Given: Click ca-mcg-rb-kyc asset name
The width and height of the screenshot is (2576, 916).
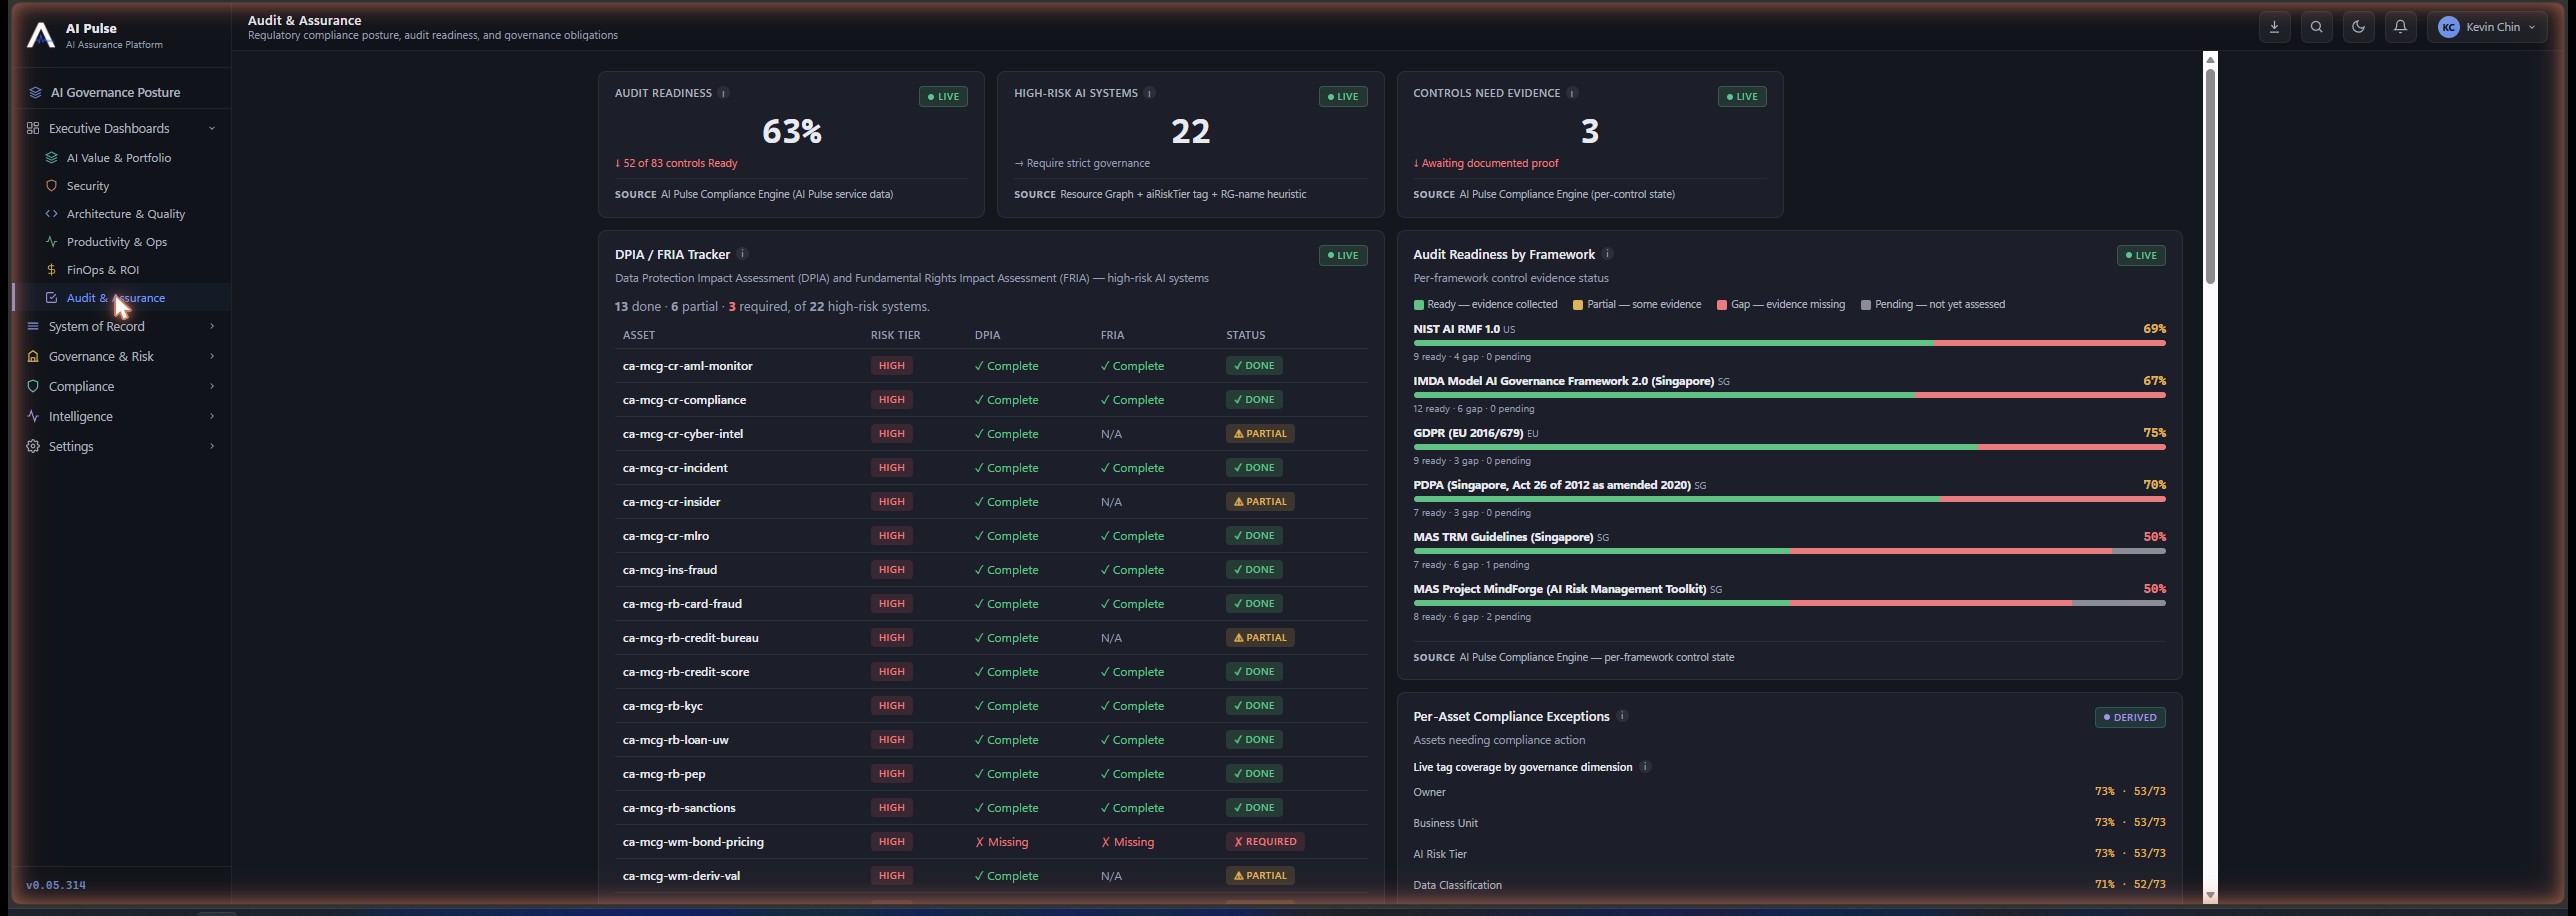Looking at the screenshot, I should pos(662,706).
